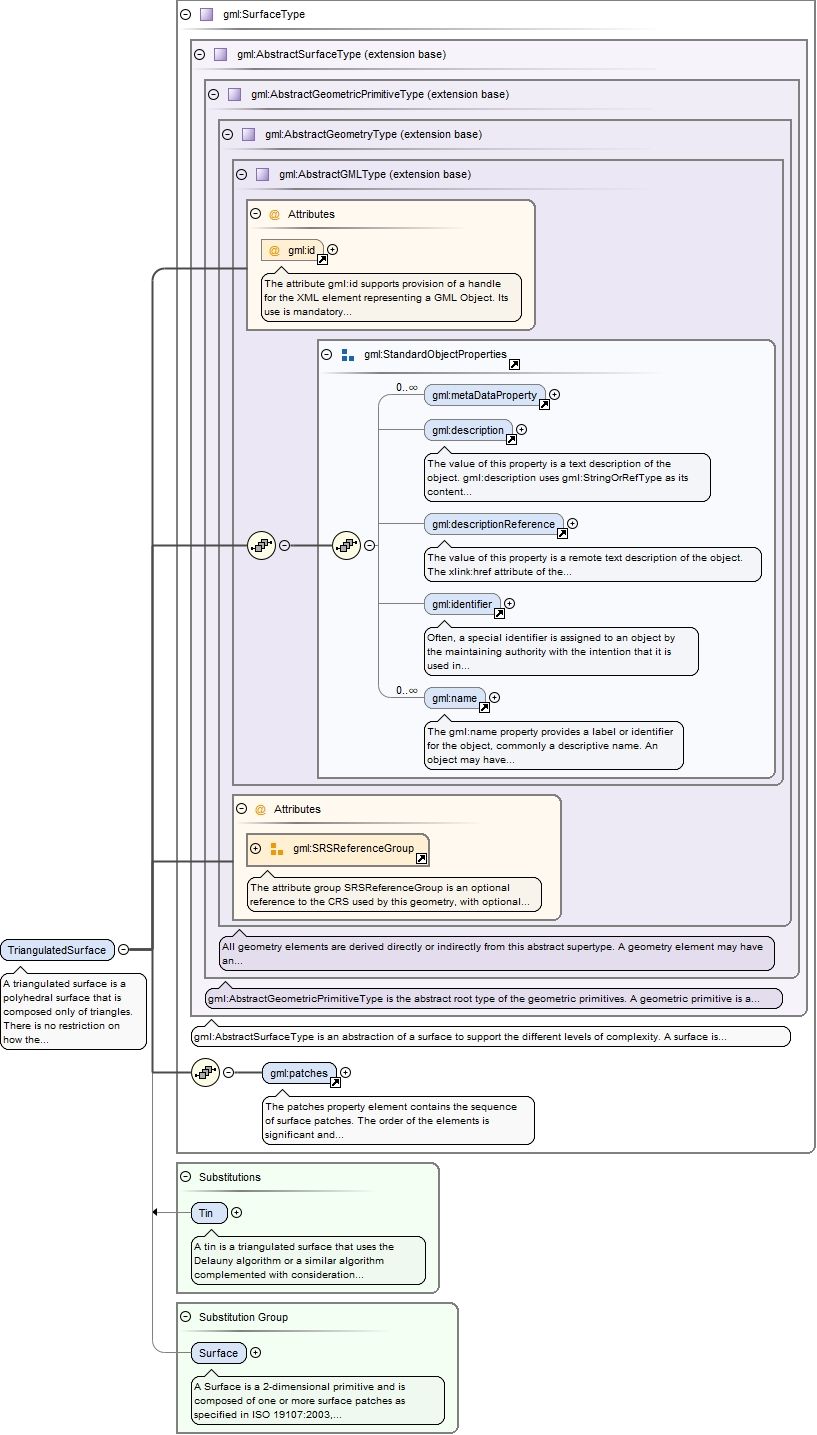Collapse the gml:AbstractGMLType extension base box

(x=241, y=174)
